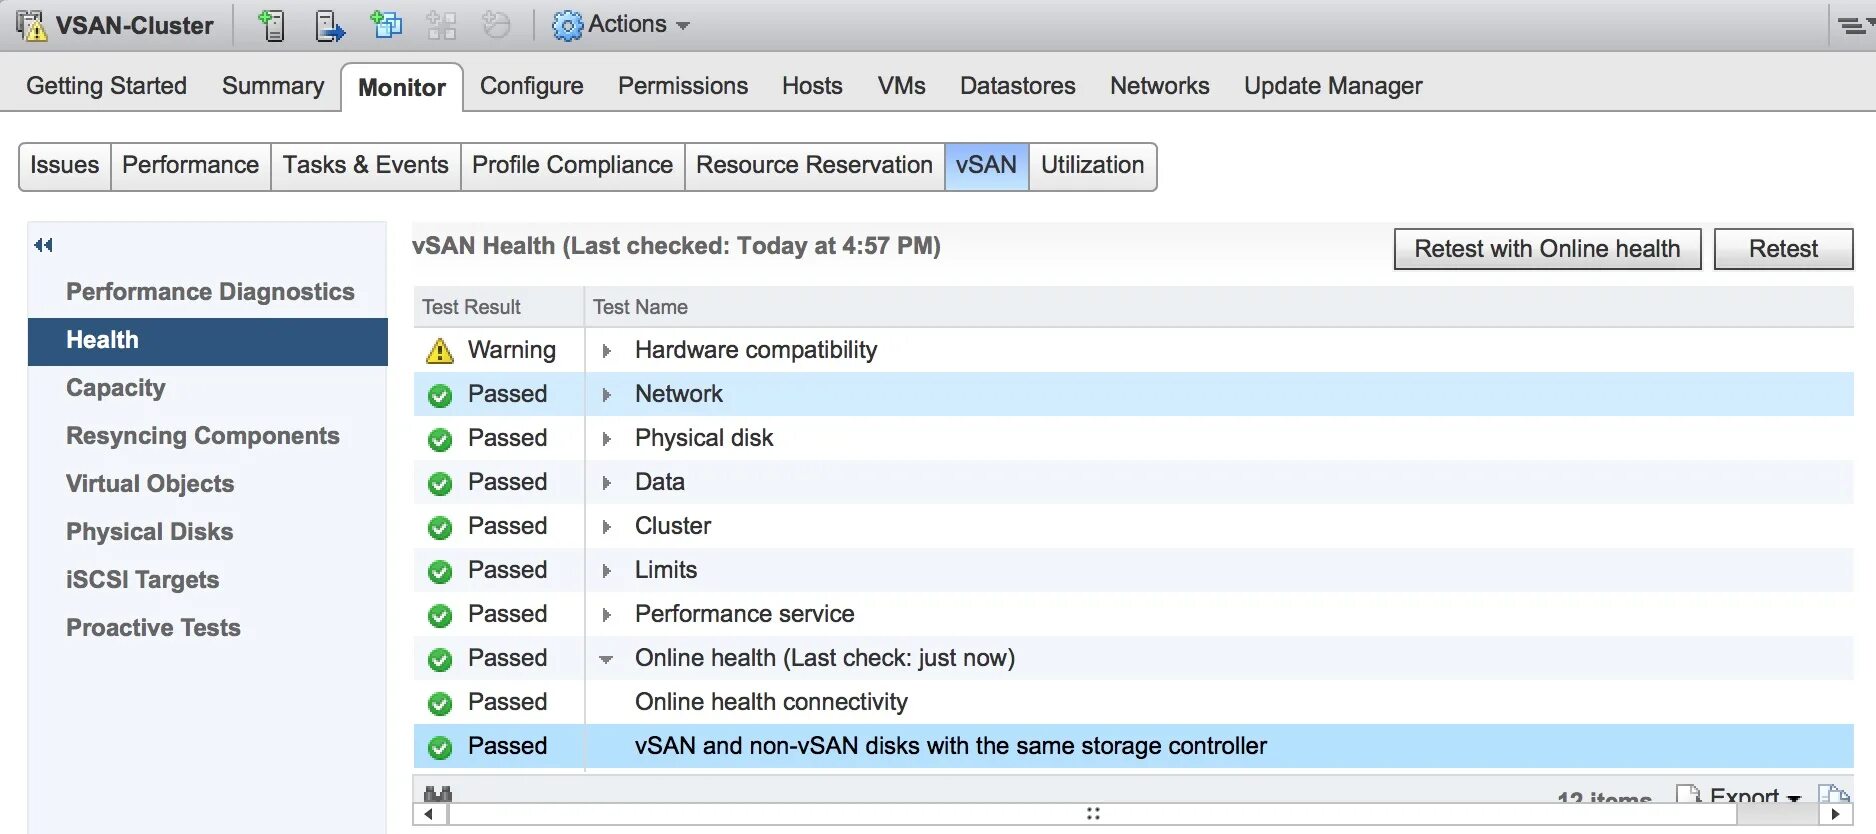The height and width of the screenshot is (834, 1876).
Task: Click the Export document icon
Action: point(1689,794)
